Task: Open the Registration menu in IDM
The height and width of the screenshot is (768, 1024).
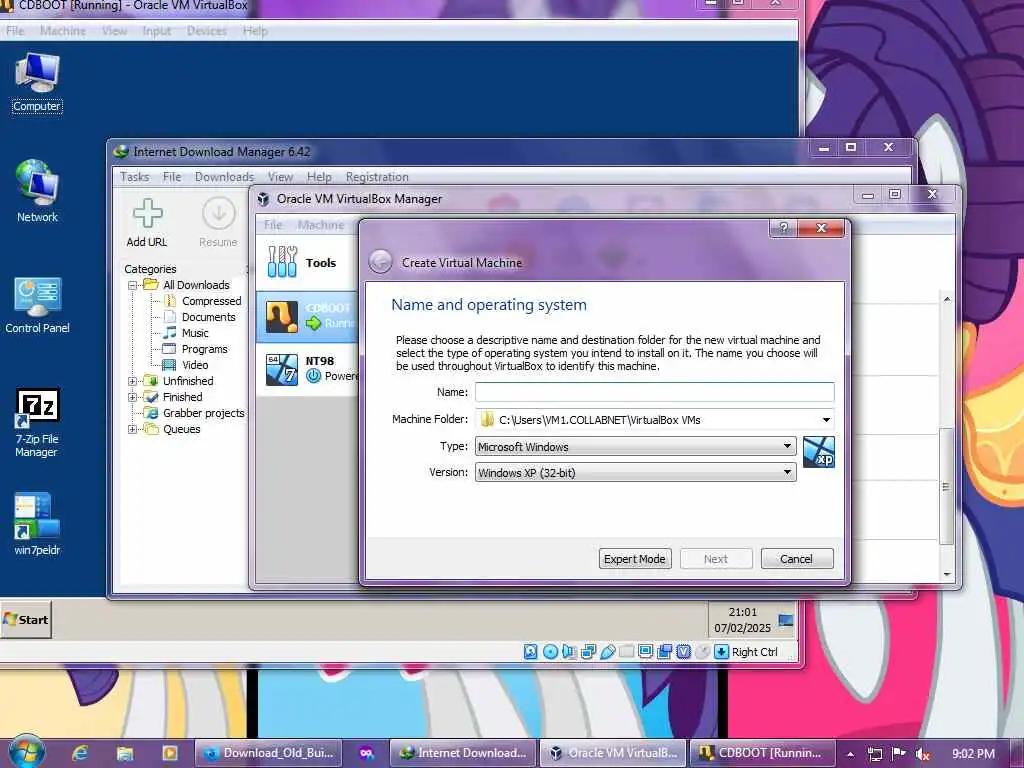Action: click(x=377, y=176)
